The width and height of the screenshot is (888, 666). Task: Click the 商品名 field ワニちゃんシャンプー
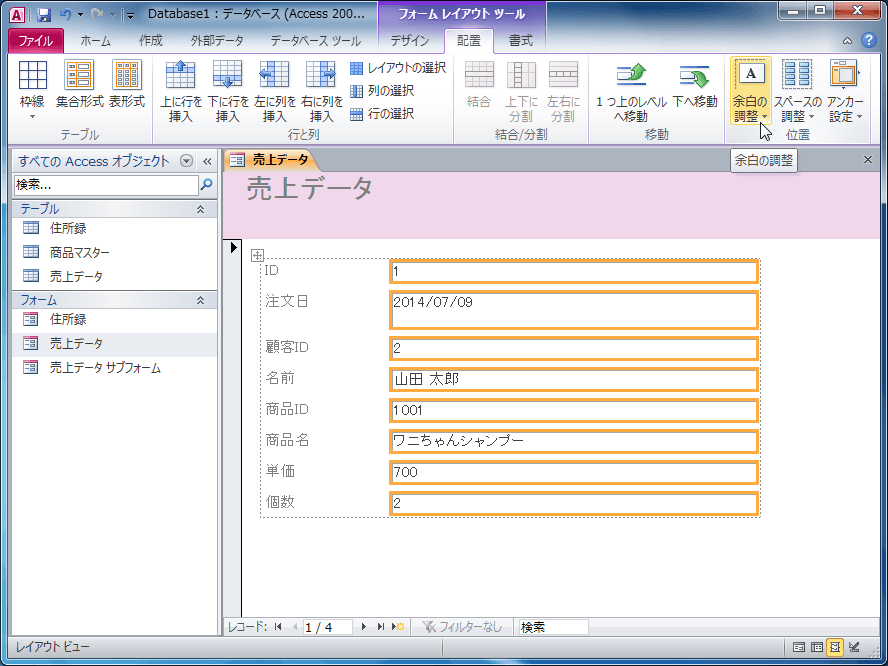click(574, 441)
